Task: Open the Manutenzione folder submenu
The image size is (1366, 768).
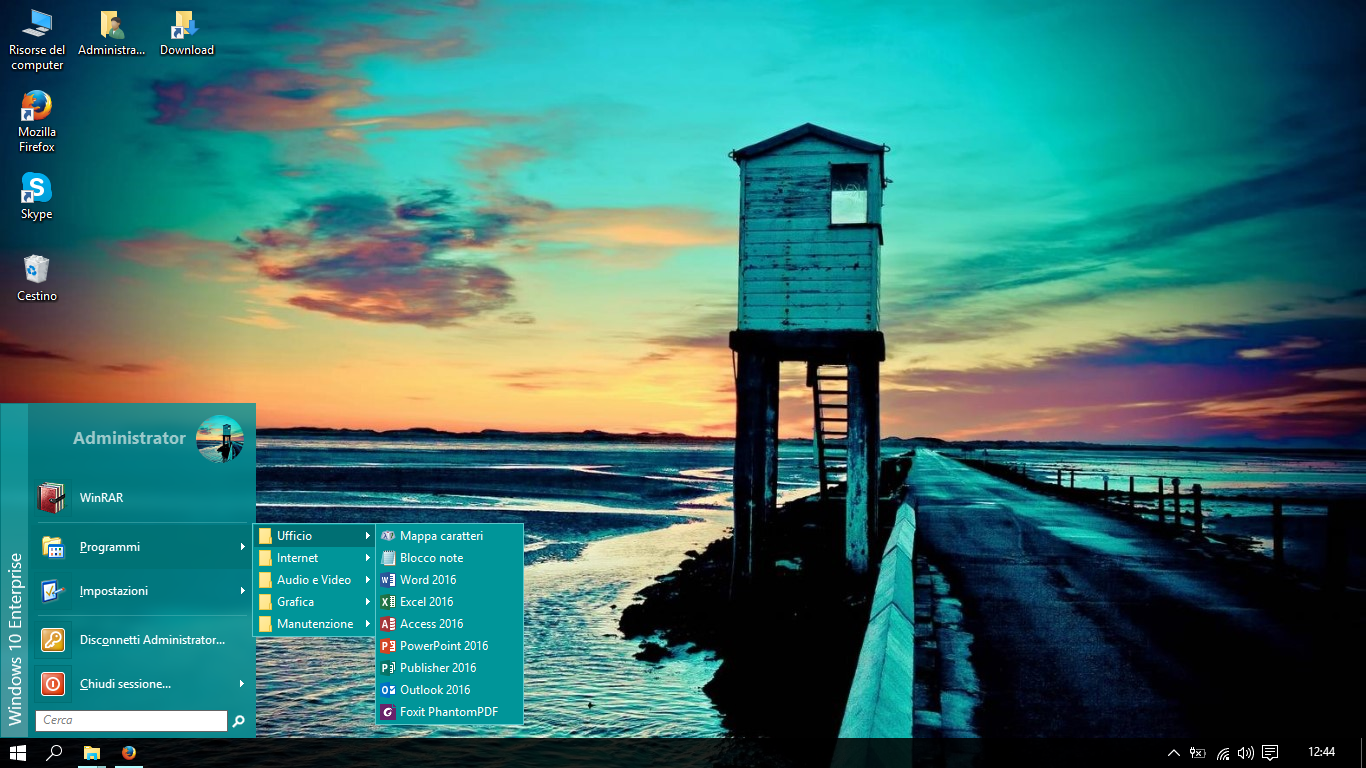Action: (x=314, y=624)
